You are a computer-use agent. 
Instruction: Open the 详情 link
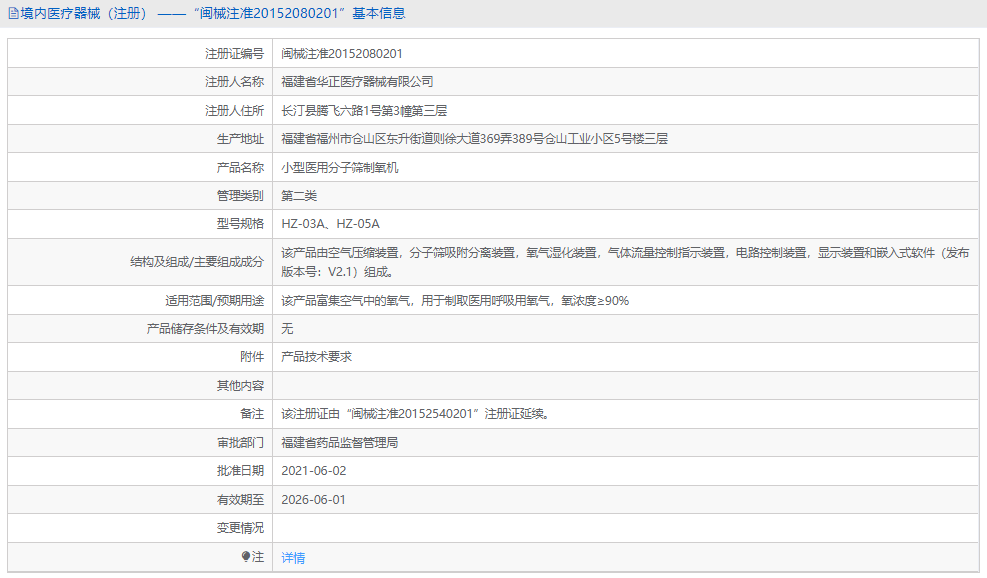pos(293,557)
